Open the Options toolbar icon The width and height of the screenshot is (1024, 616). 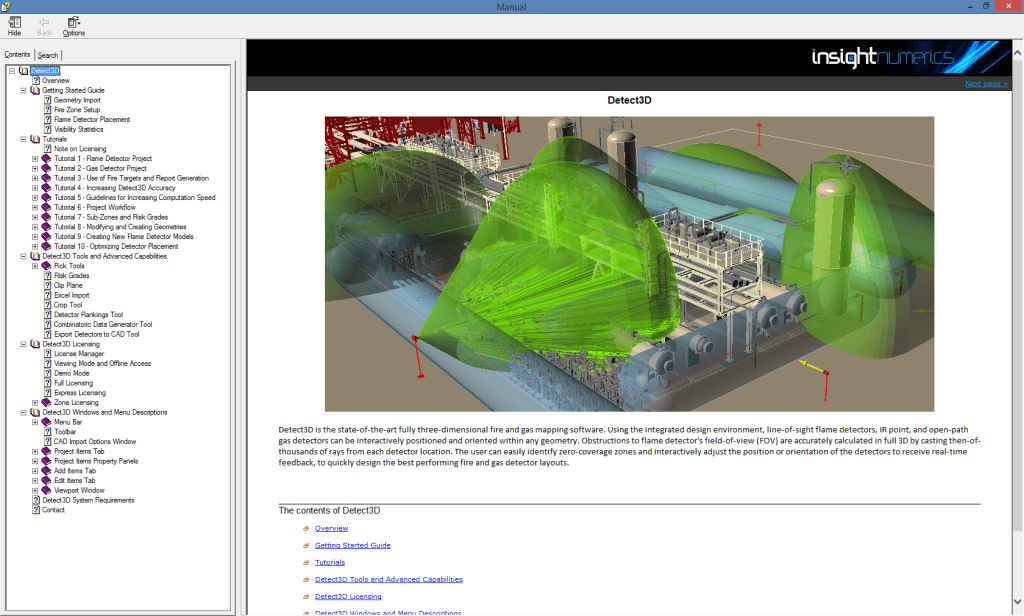click(x=72, y=22)
